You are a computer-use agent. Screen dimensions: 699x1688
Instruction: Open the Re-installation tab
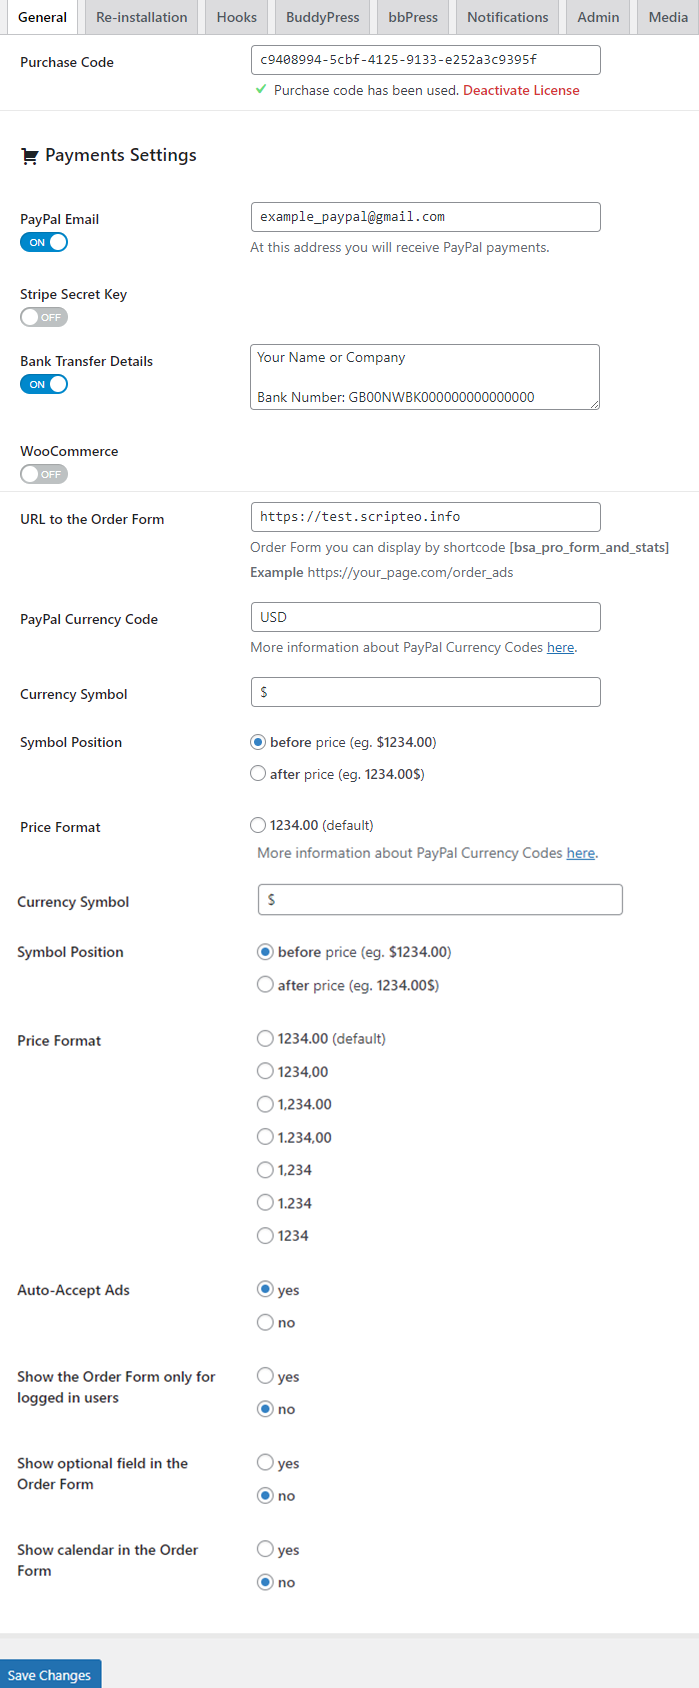(x=141, y=17)
